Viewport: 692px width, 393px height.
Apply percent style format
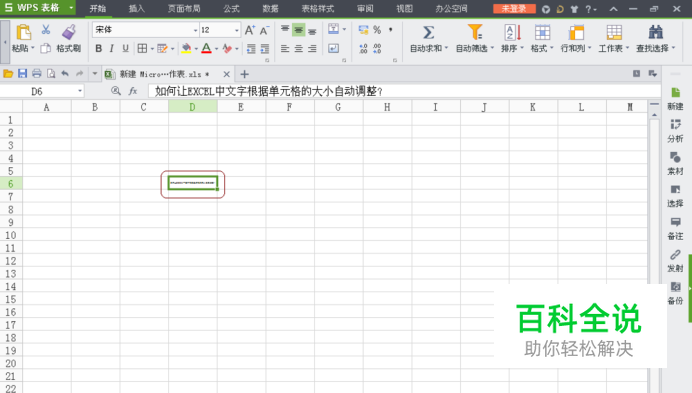(x=377, y=30)
